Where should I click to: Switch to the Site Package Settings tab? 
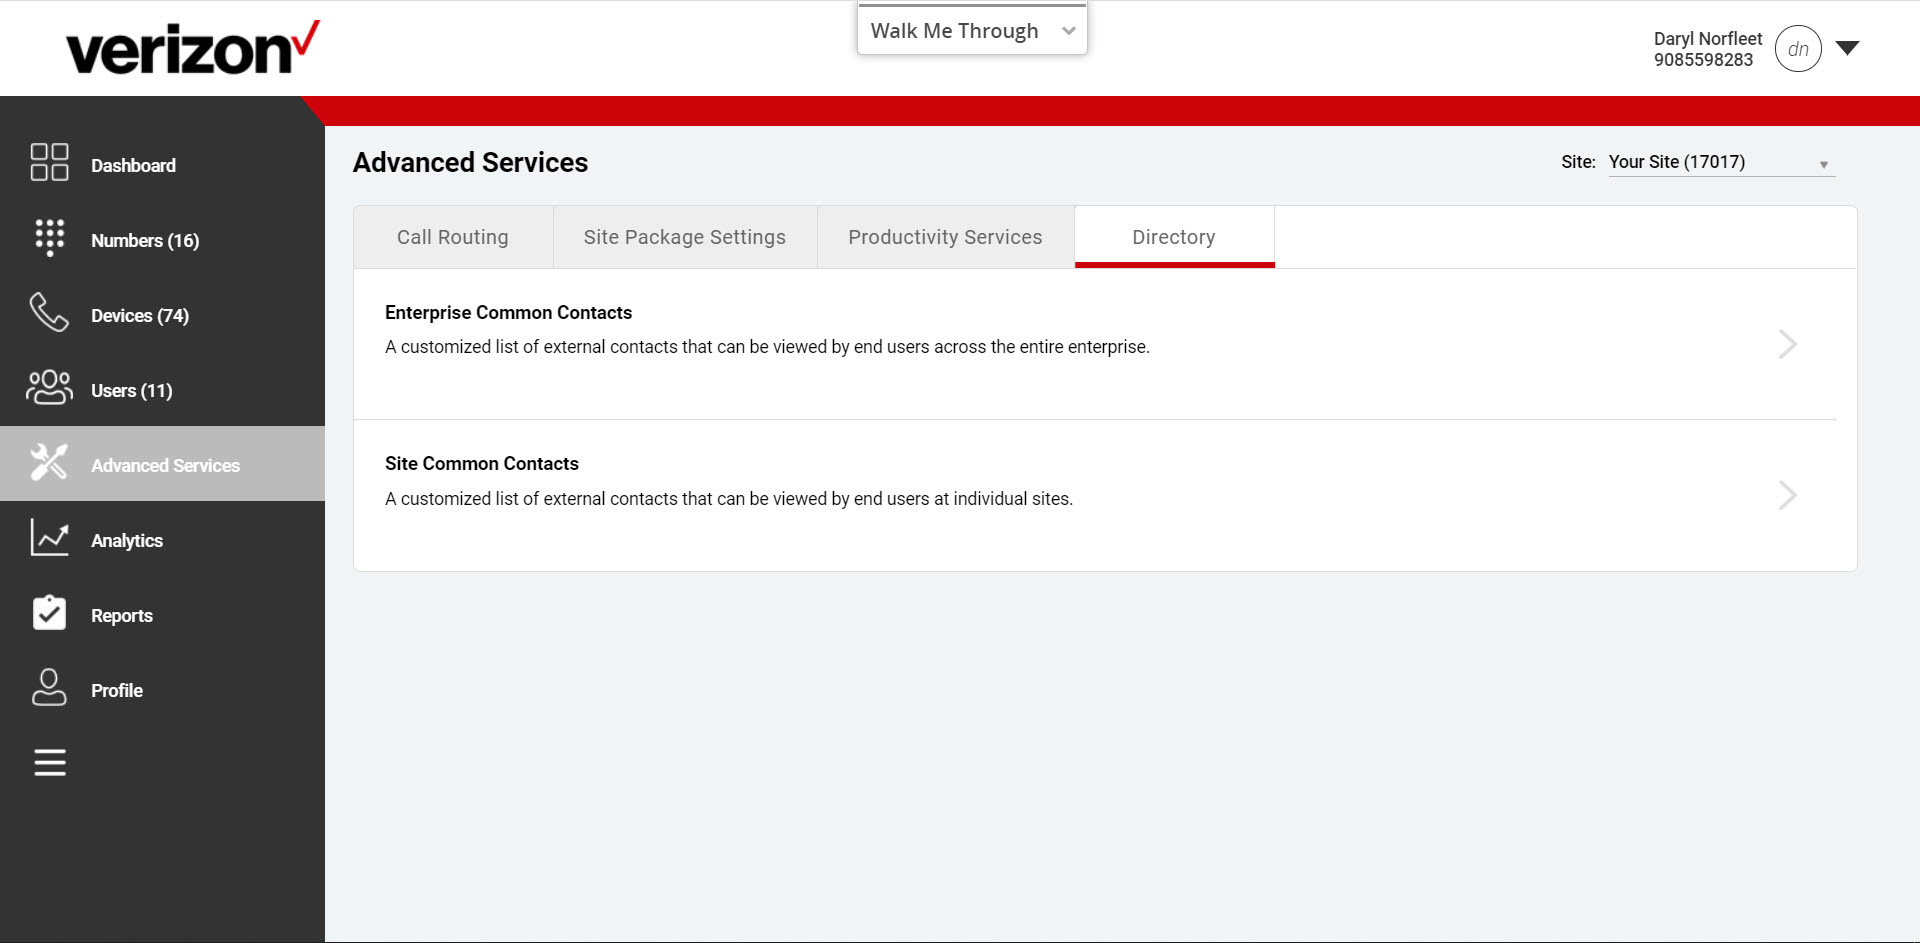click(x=685, y=237)
